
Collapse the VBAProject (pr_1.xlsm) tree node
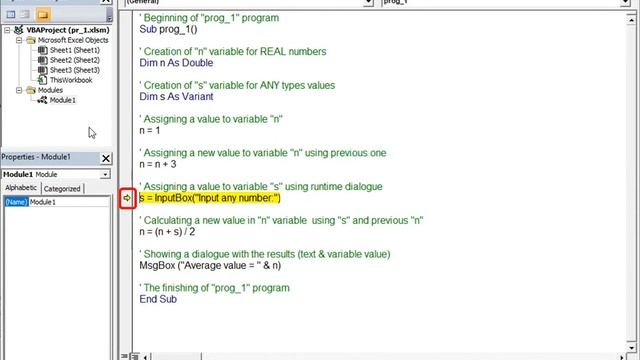[x=7, y=30]
